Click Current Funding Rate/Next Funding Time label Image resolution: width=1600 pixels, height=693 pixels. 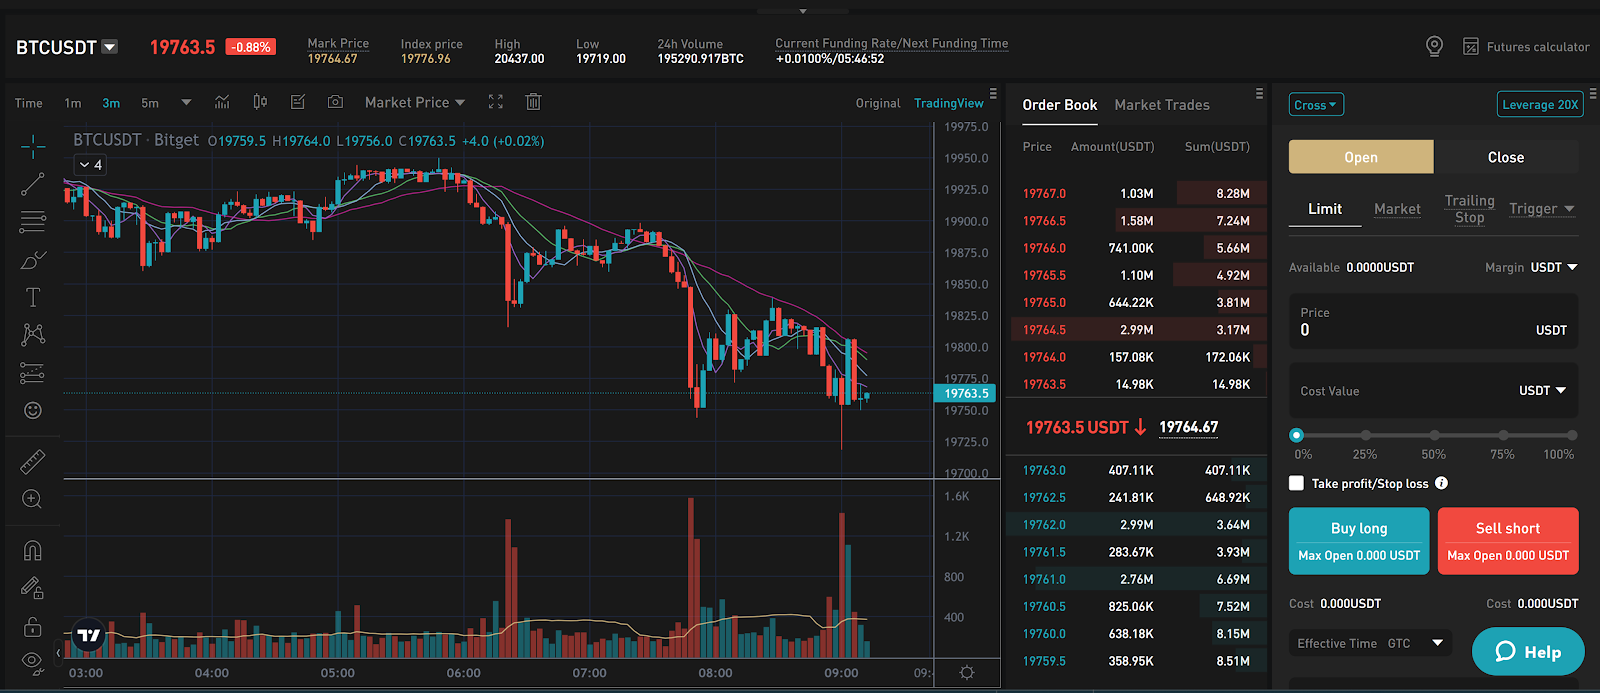point(891,43)
